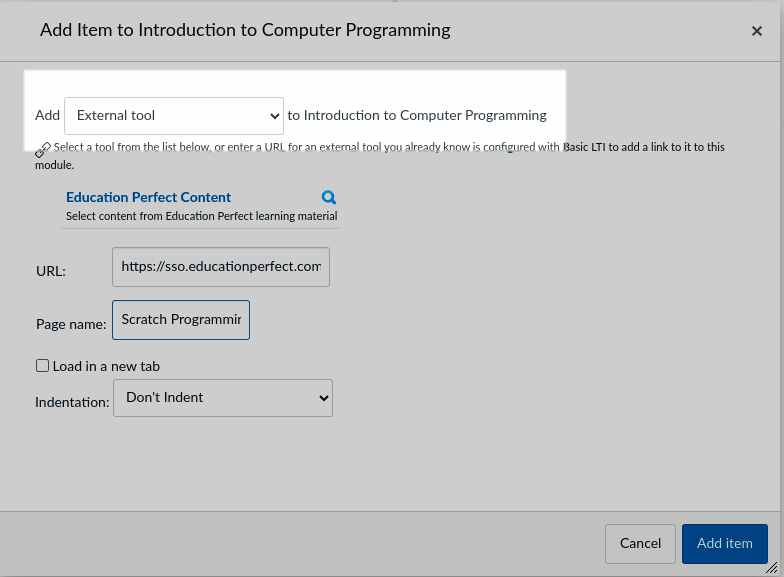Select the Education Perfect Content tool link
This screenshot has height=577, width=784.
click(148, 198)
